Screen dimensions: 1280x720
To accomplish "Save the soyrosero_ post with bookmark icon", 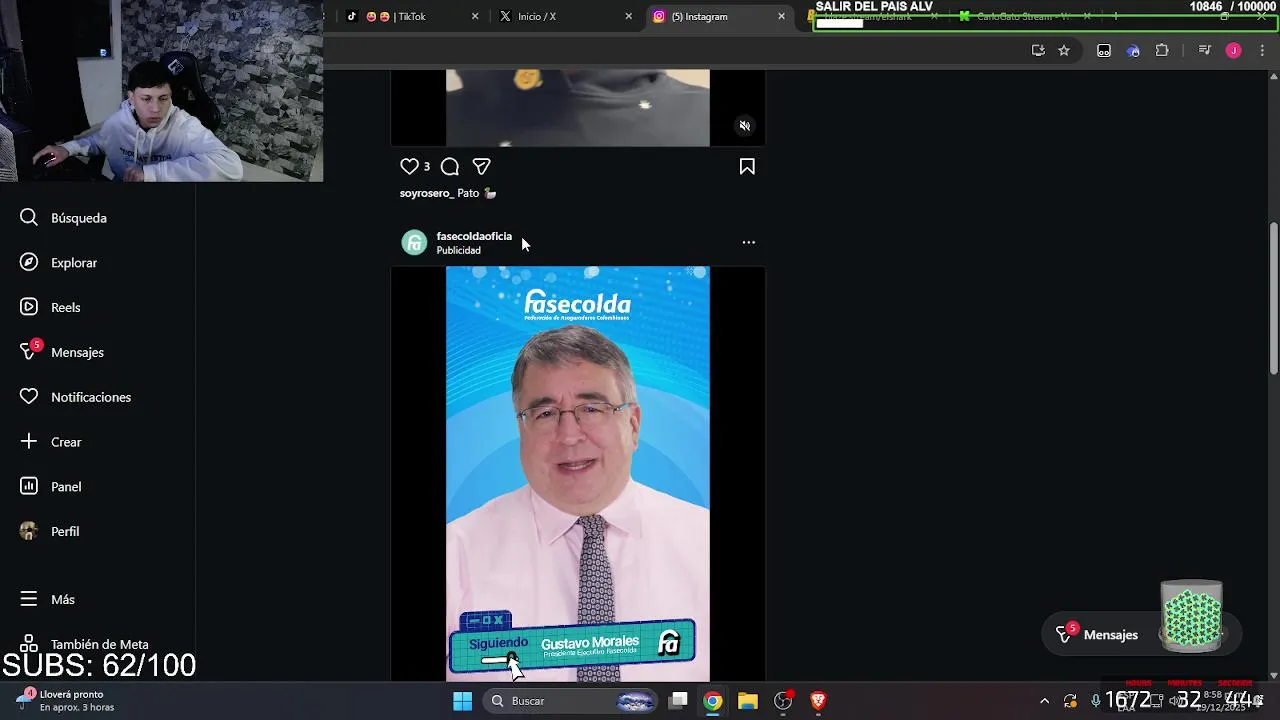I will 747,167.
